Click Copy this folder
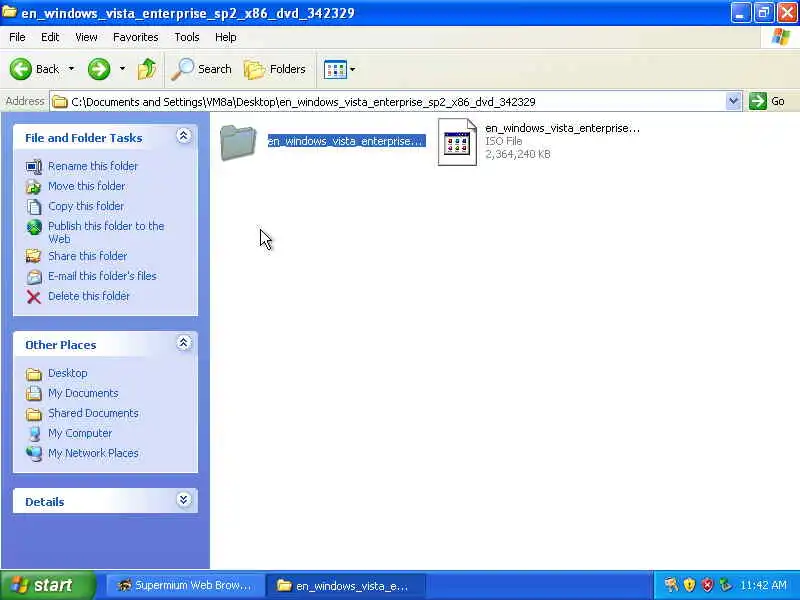This screenshot has width=800, height=600. click(x=86, y=206)
